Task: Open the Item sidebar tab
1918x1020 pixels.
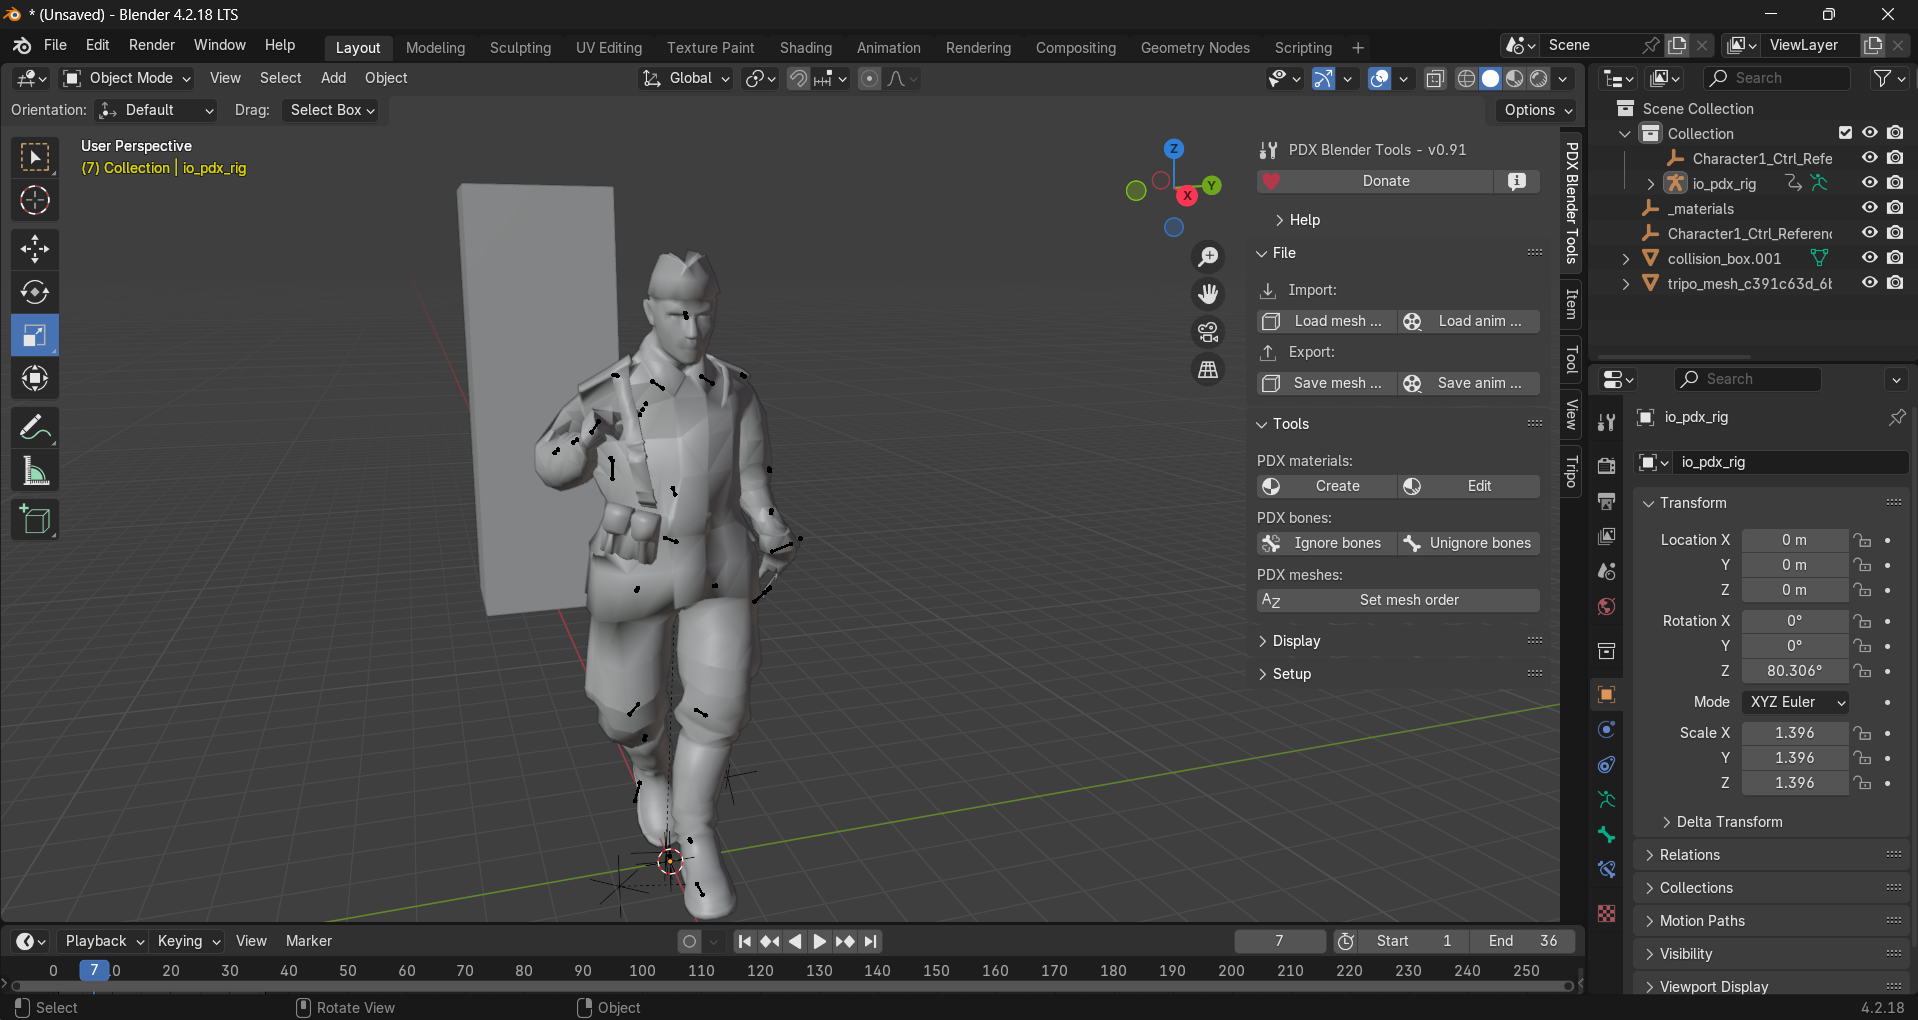Action: [1571, 304]
